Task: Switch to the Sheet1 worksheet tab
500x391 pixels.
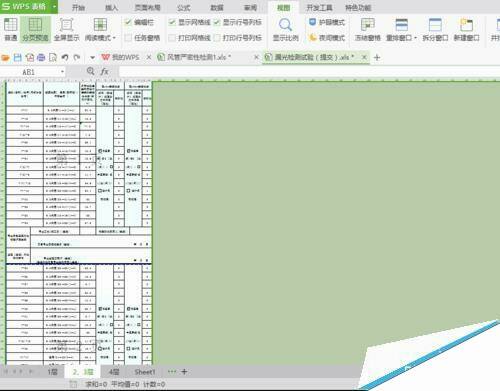Action: click(145, 372)
